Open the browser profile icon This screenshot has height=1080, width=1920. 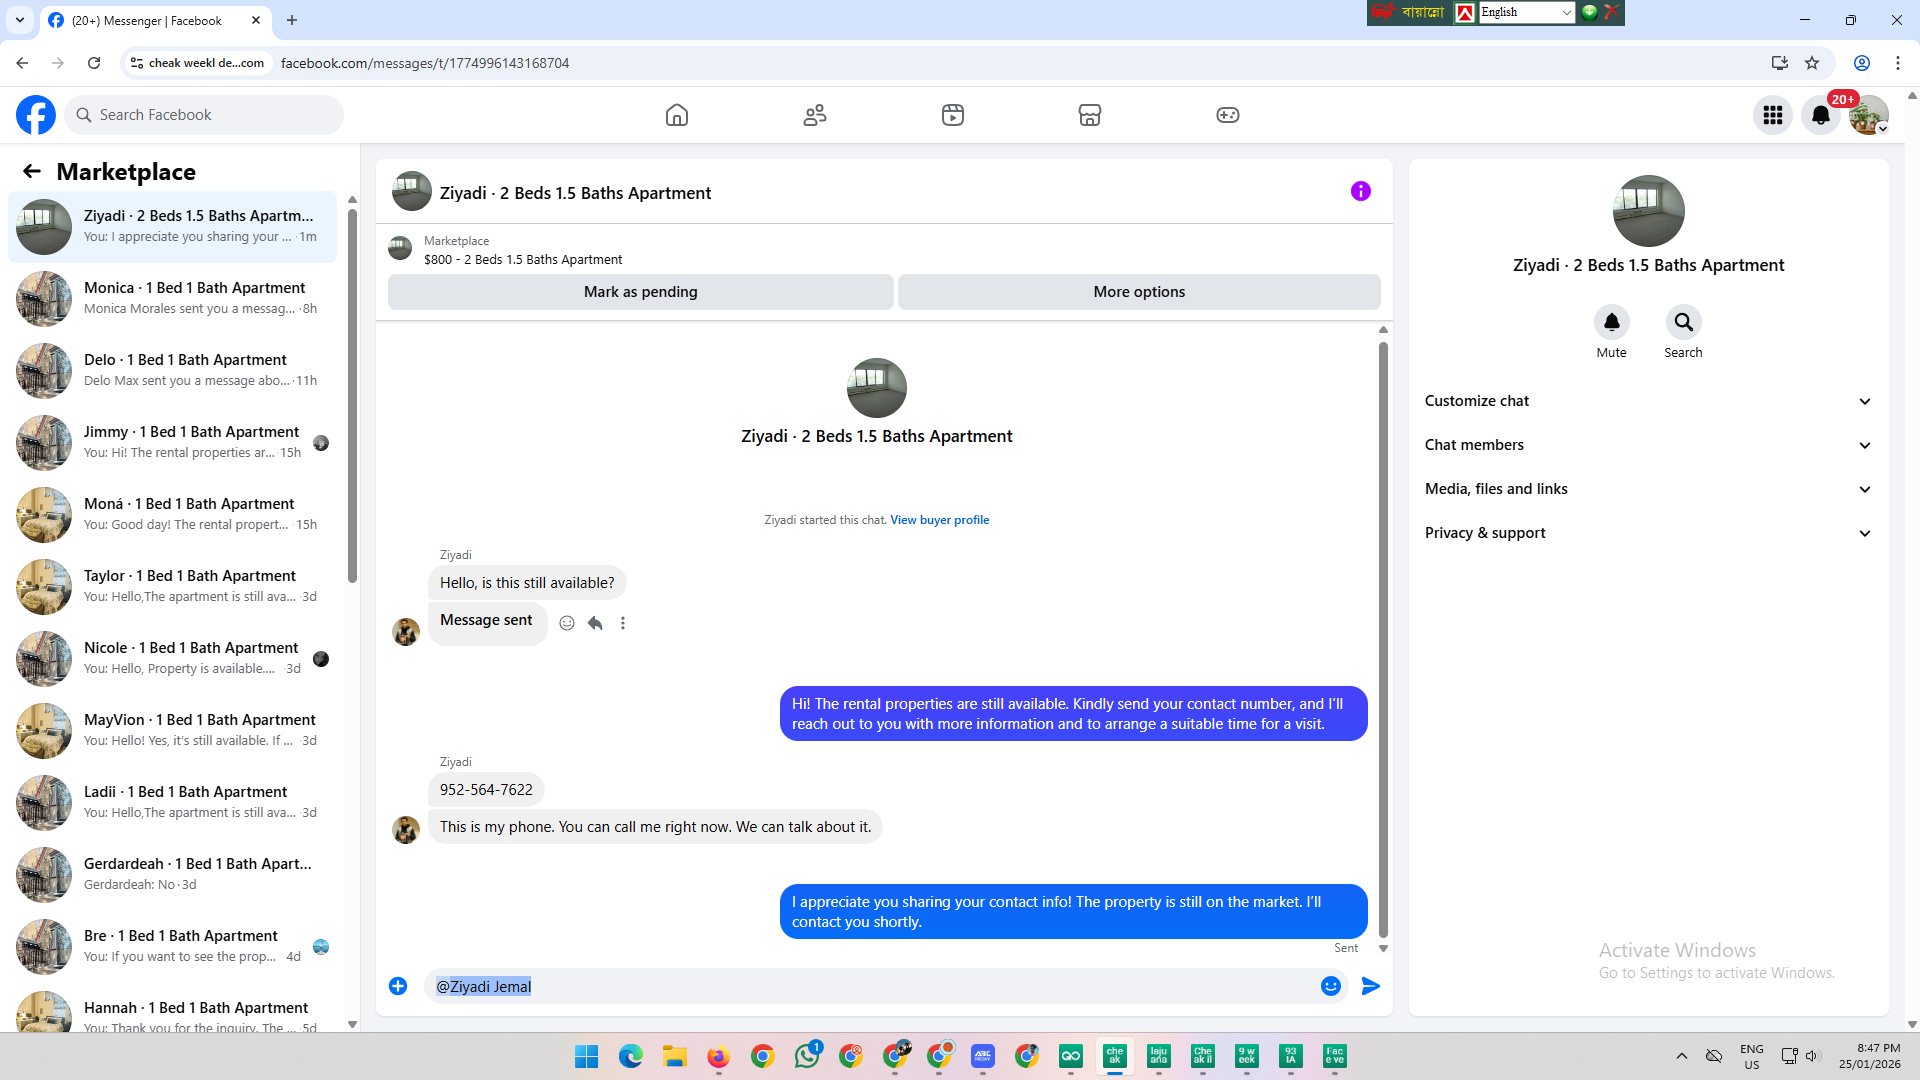pos(1862,63)
